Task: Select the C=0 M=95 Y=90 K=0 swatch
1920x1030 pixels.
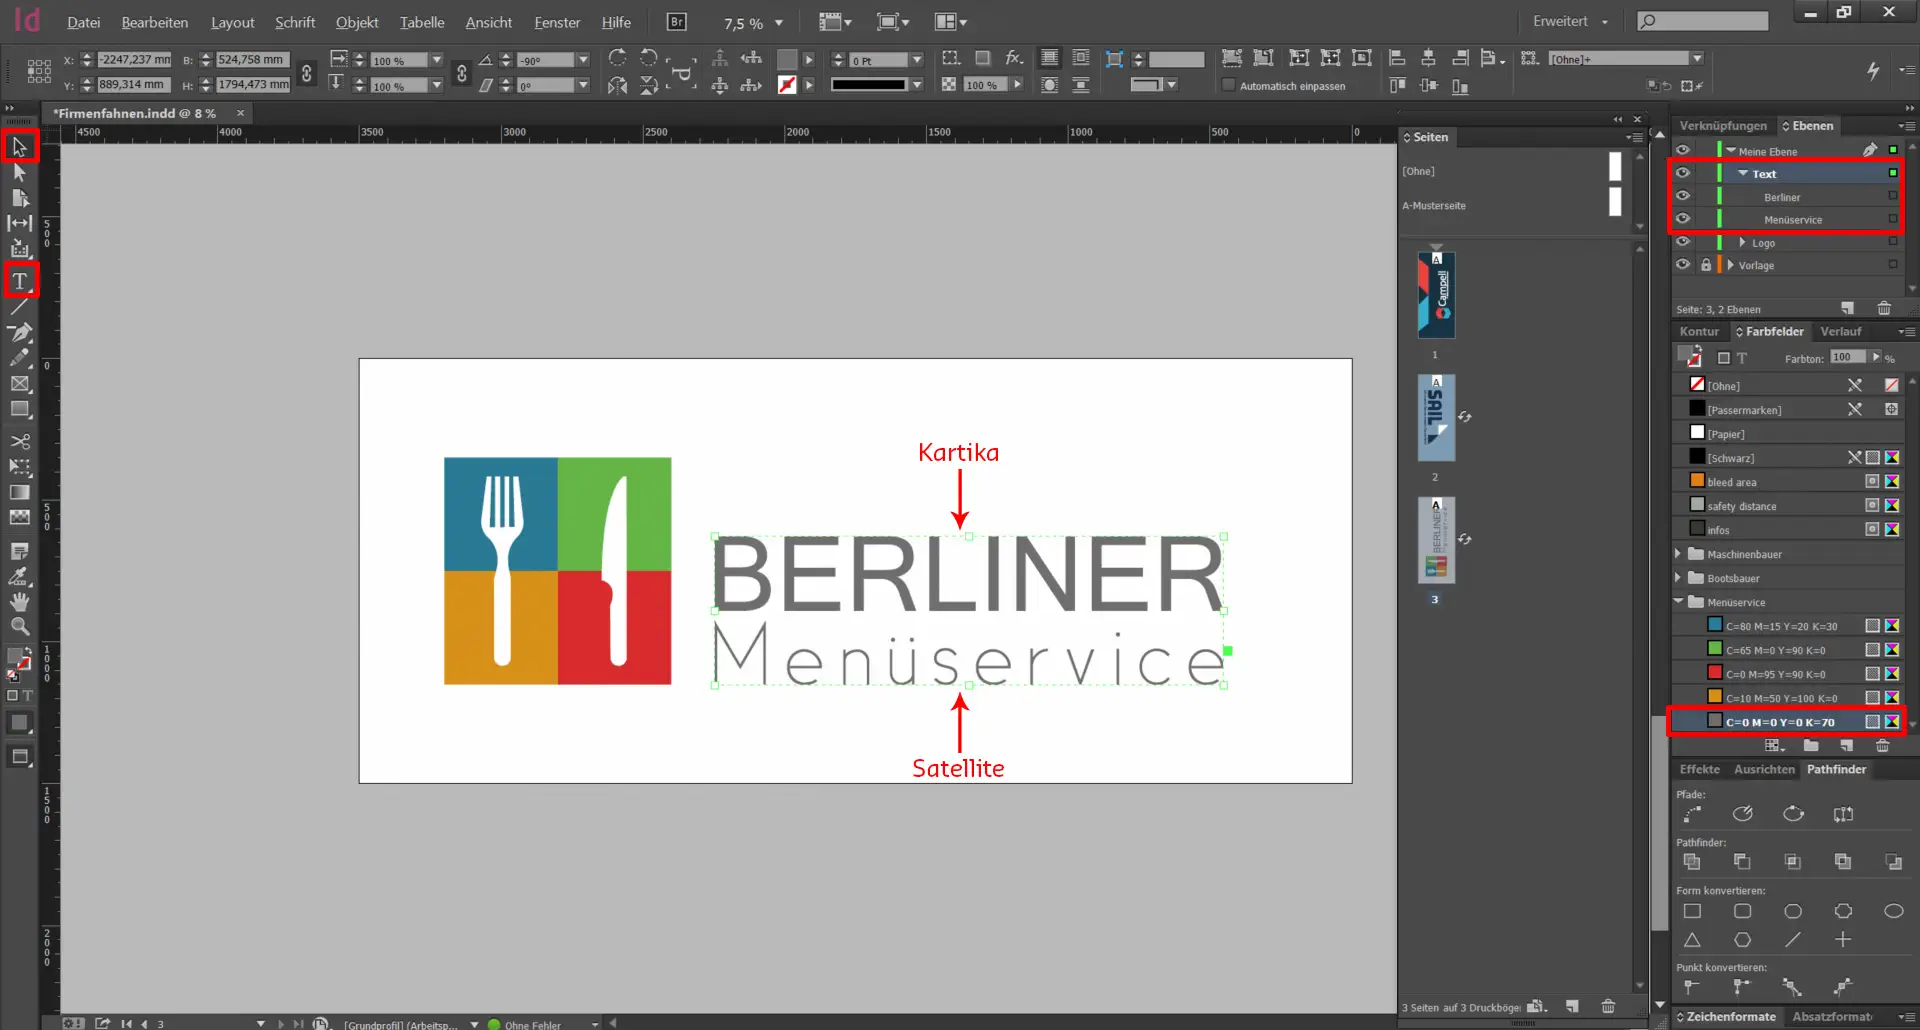Action: click(x=1774, y=674)
